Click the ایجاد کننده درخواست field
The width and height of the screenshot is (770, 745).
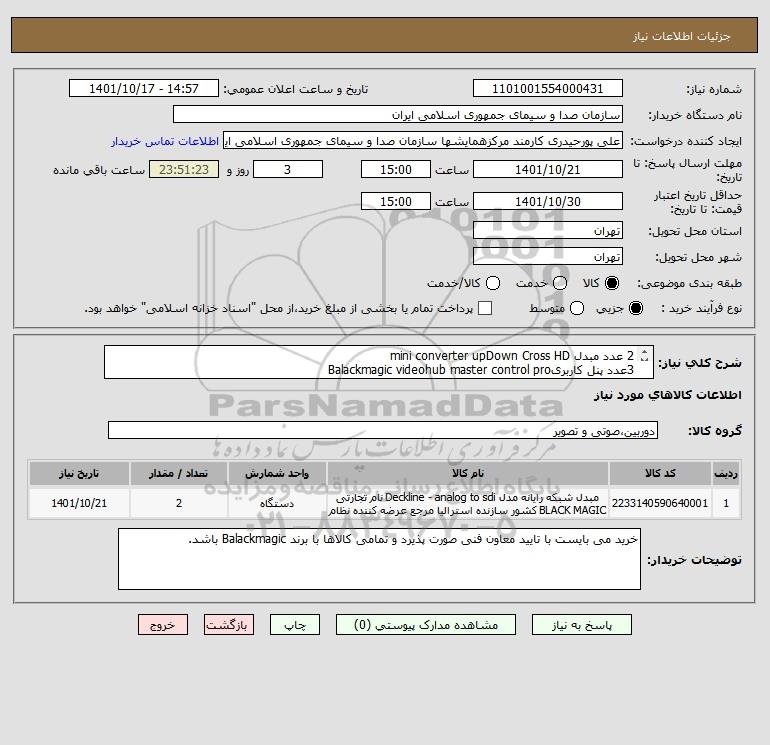pos(423,140)
